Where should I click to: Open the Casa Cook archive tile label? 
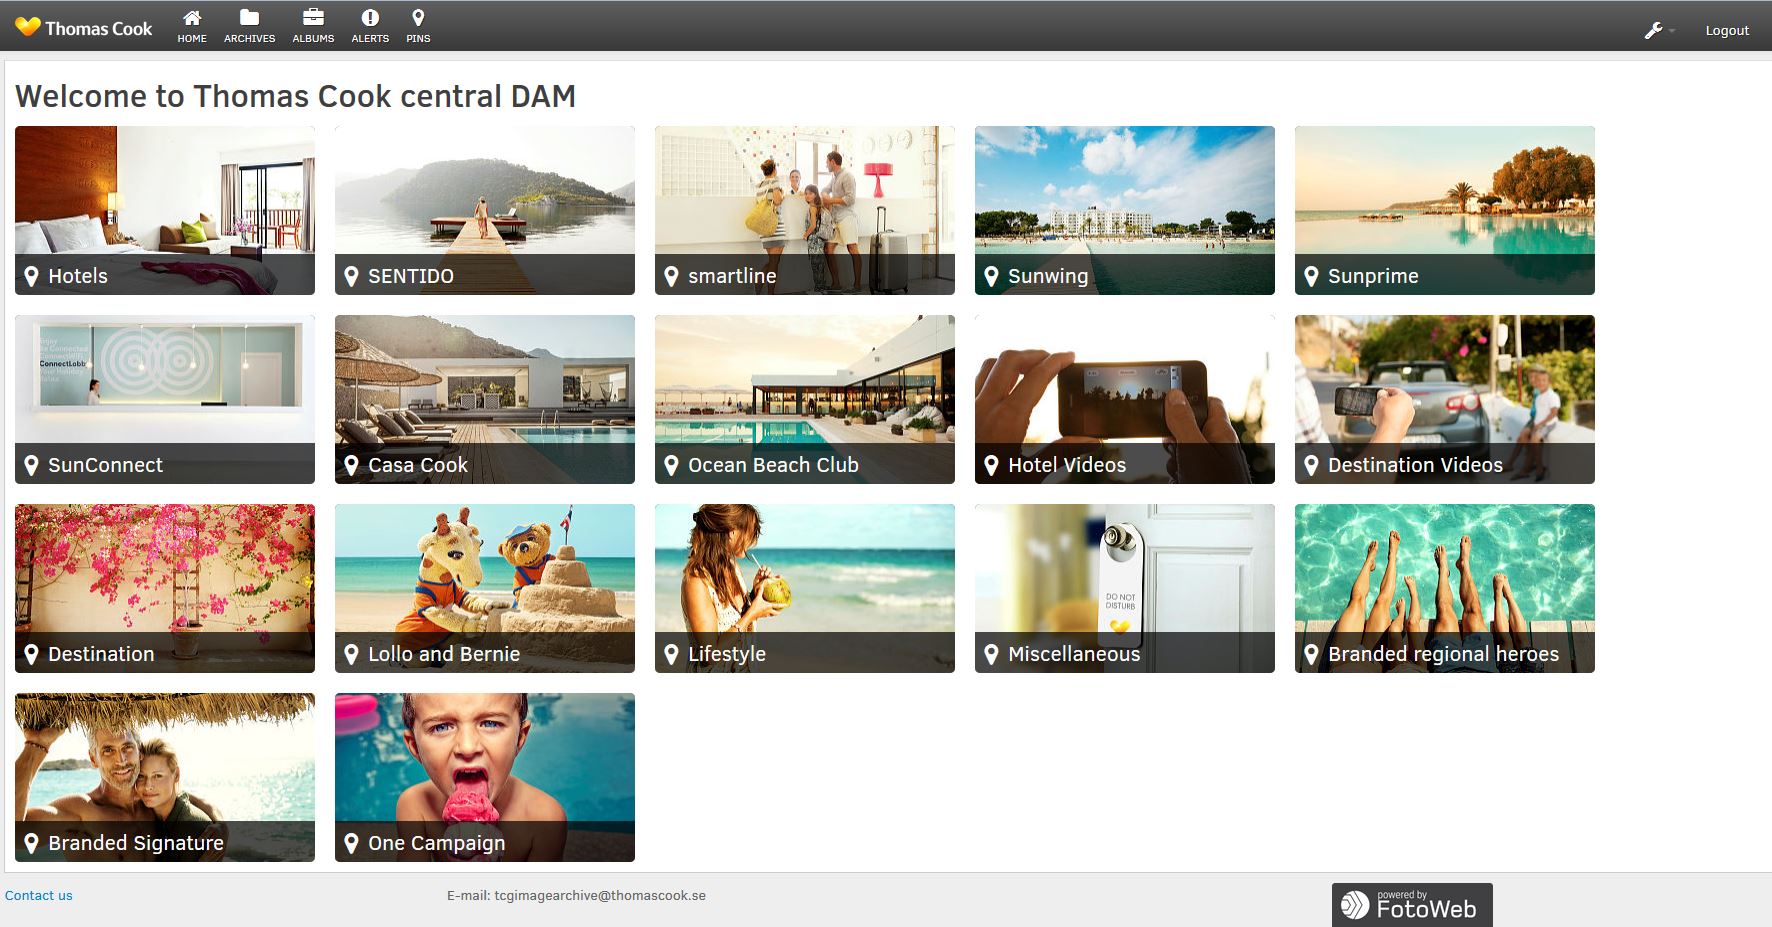pos(418,465)
